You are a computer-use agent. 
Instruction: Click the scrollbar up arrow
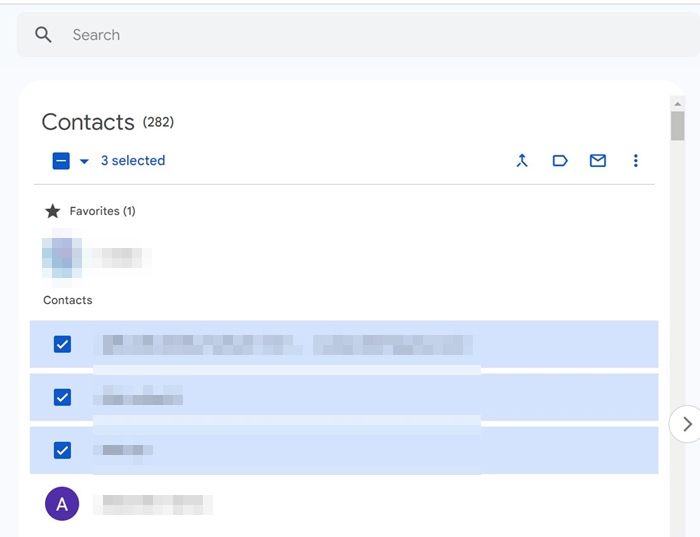coord(678,103)
